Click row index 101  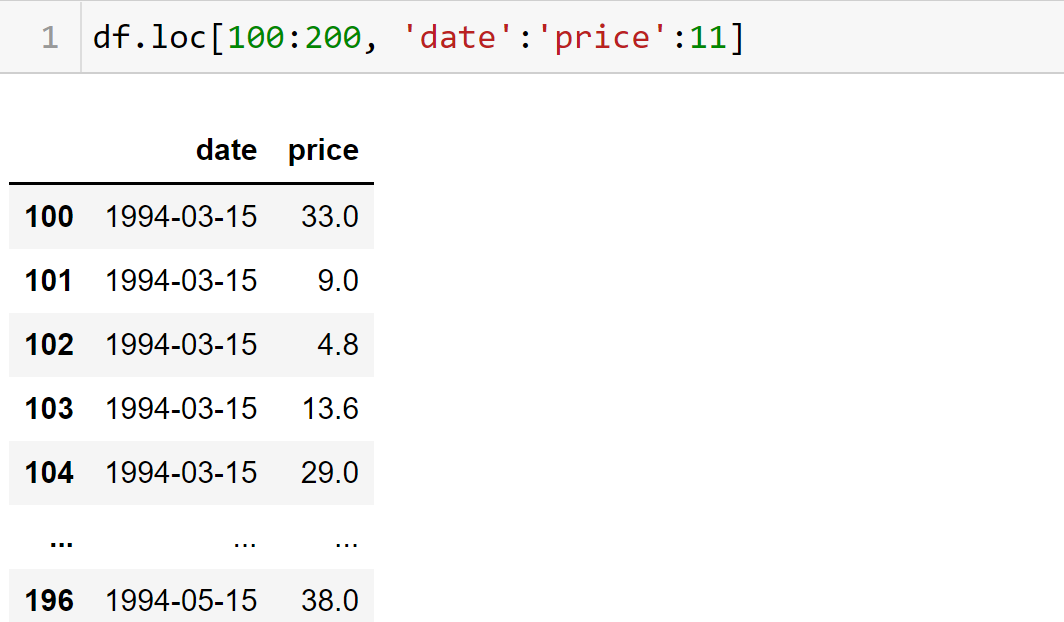[49, 280]
